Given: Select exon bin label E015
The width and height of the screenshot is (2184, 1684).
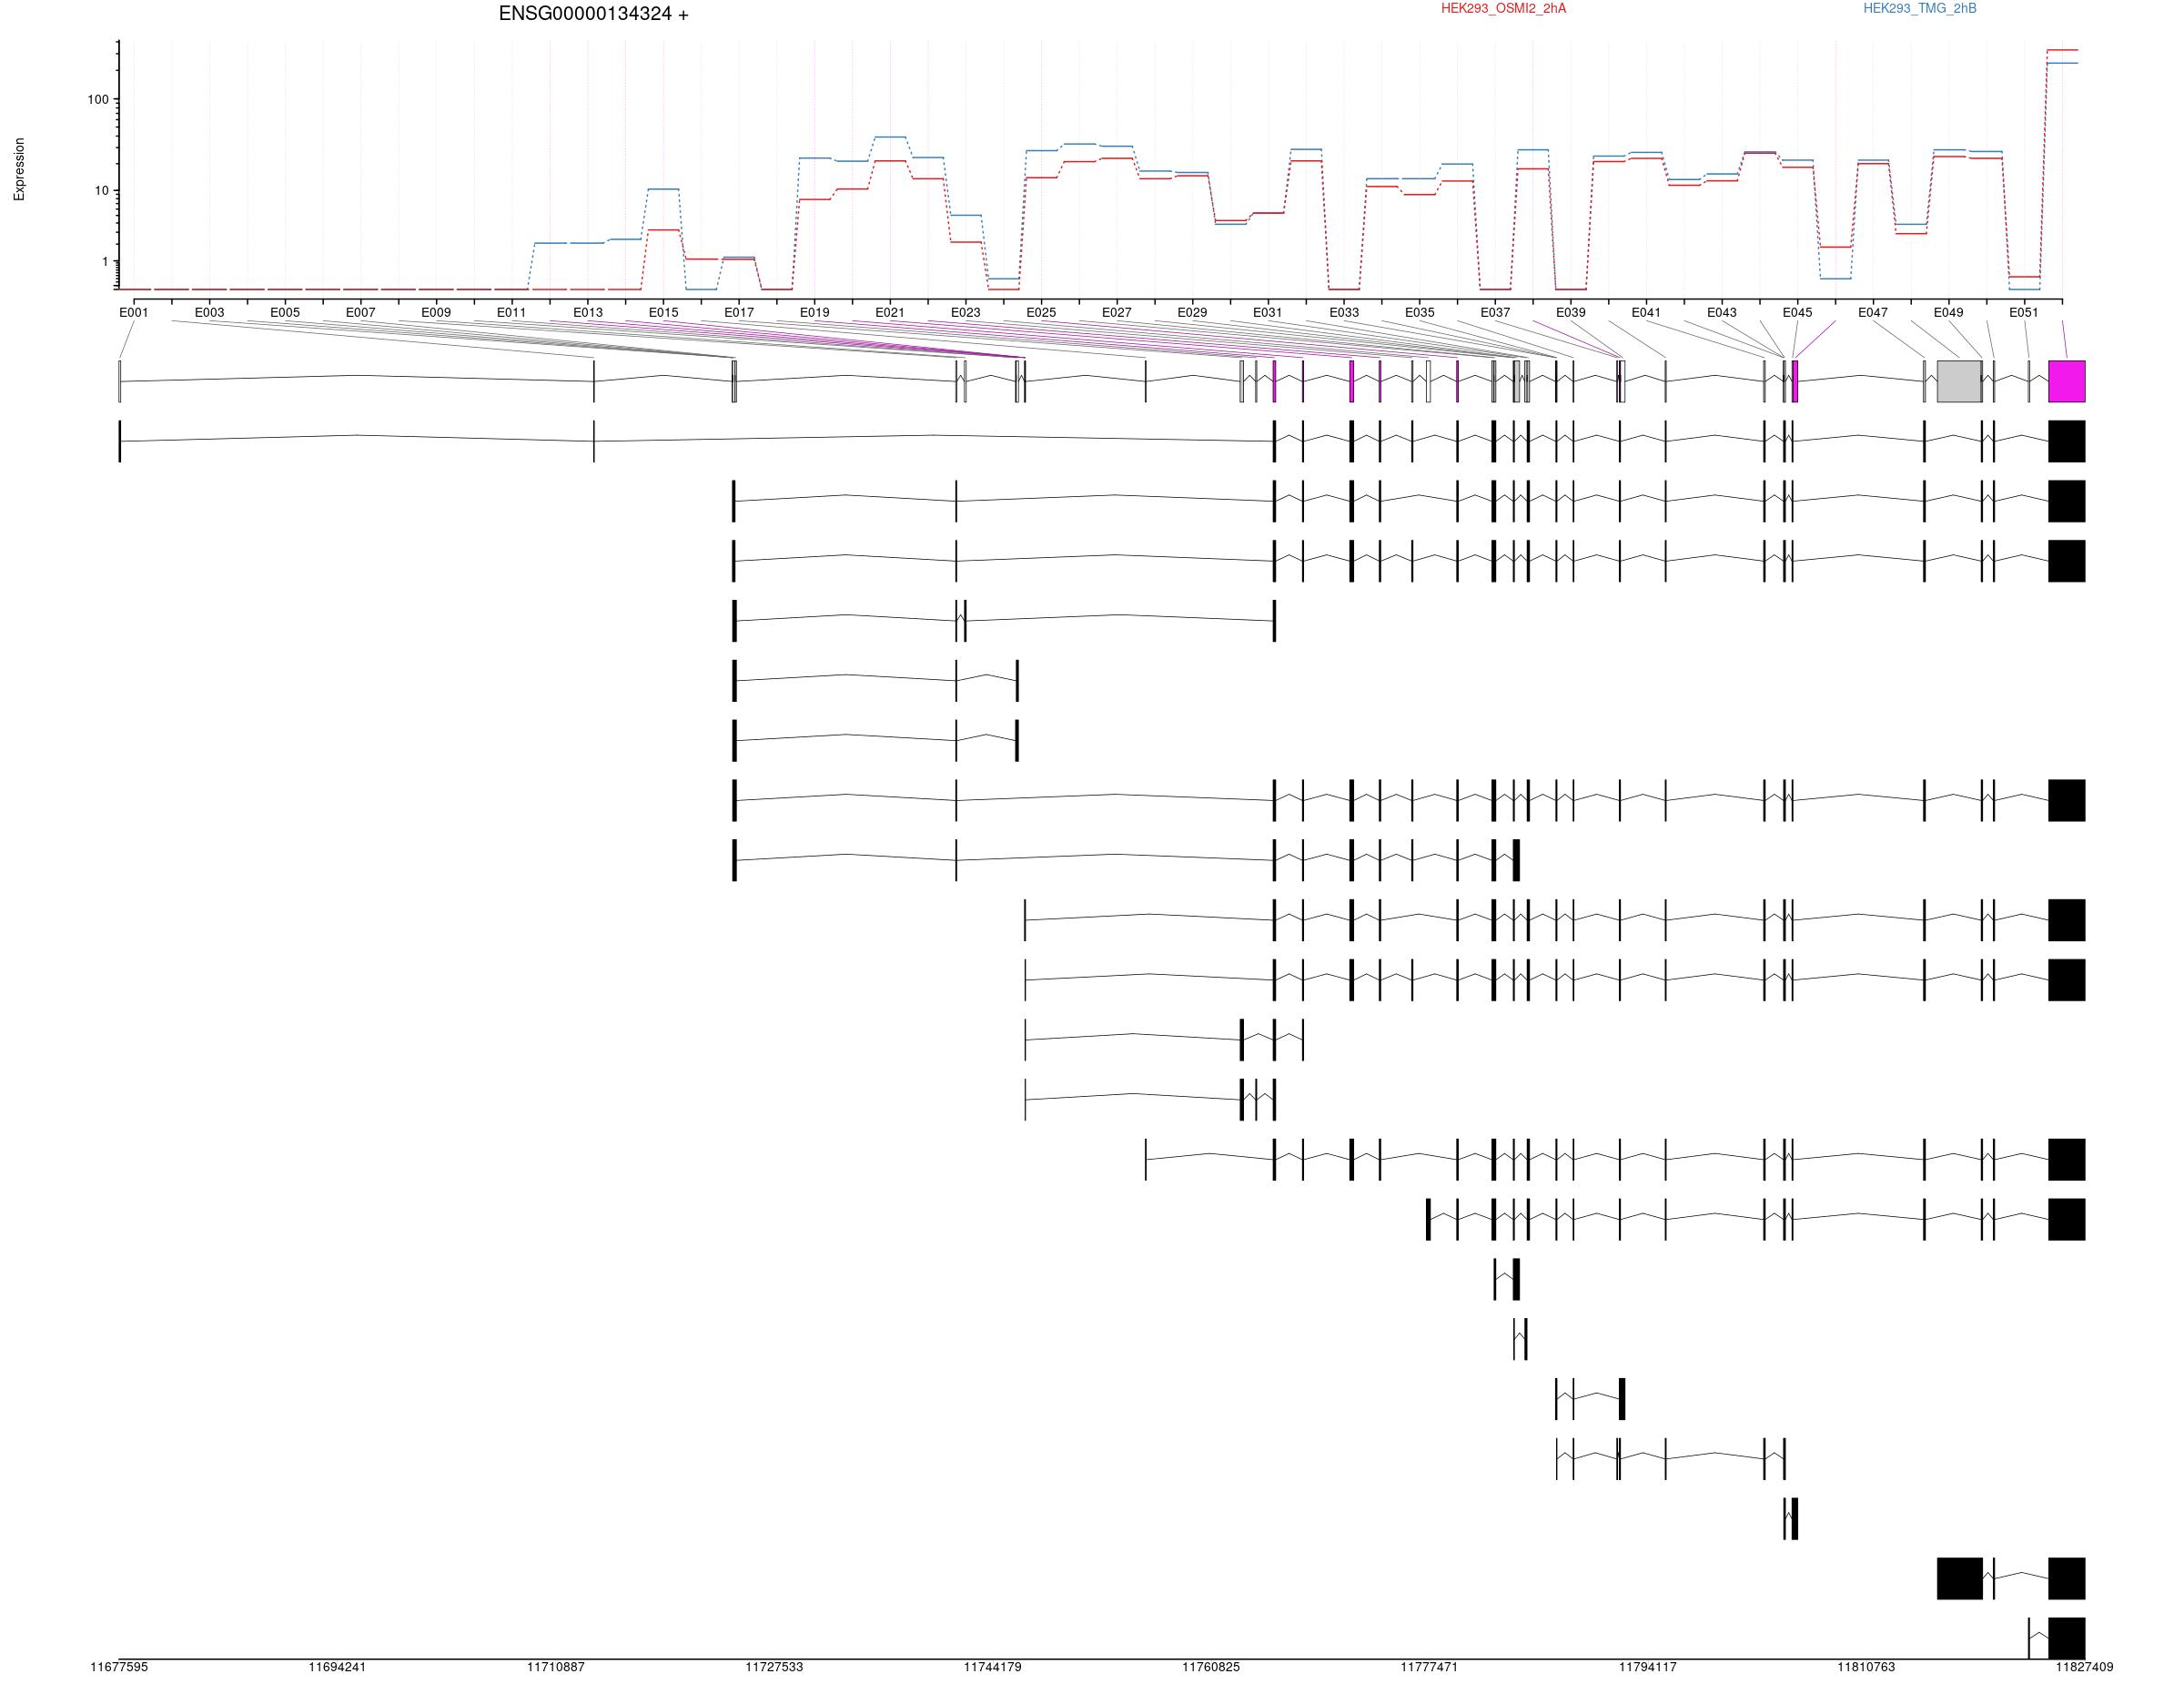Looking at the screenshot, I should click(663, 312).
